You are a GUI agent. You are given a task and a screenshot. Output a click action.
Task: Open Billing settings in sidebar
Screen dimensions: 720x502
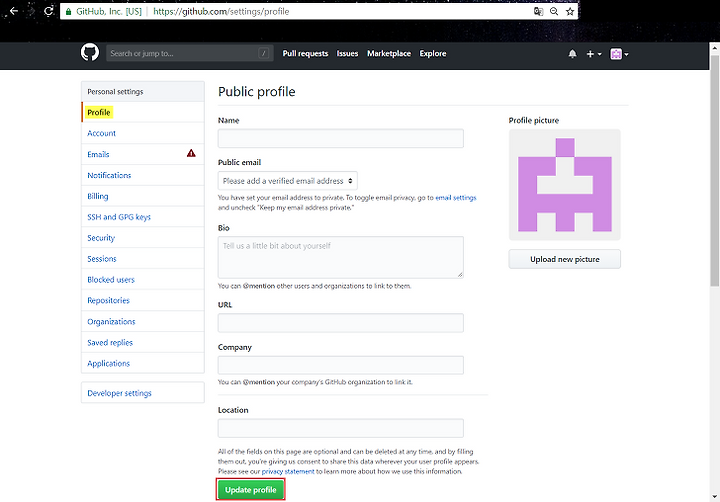[143, 196]
